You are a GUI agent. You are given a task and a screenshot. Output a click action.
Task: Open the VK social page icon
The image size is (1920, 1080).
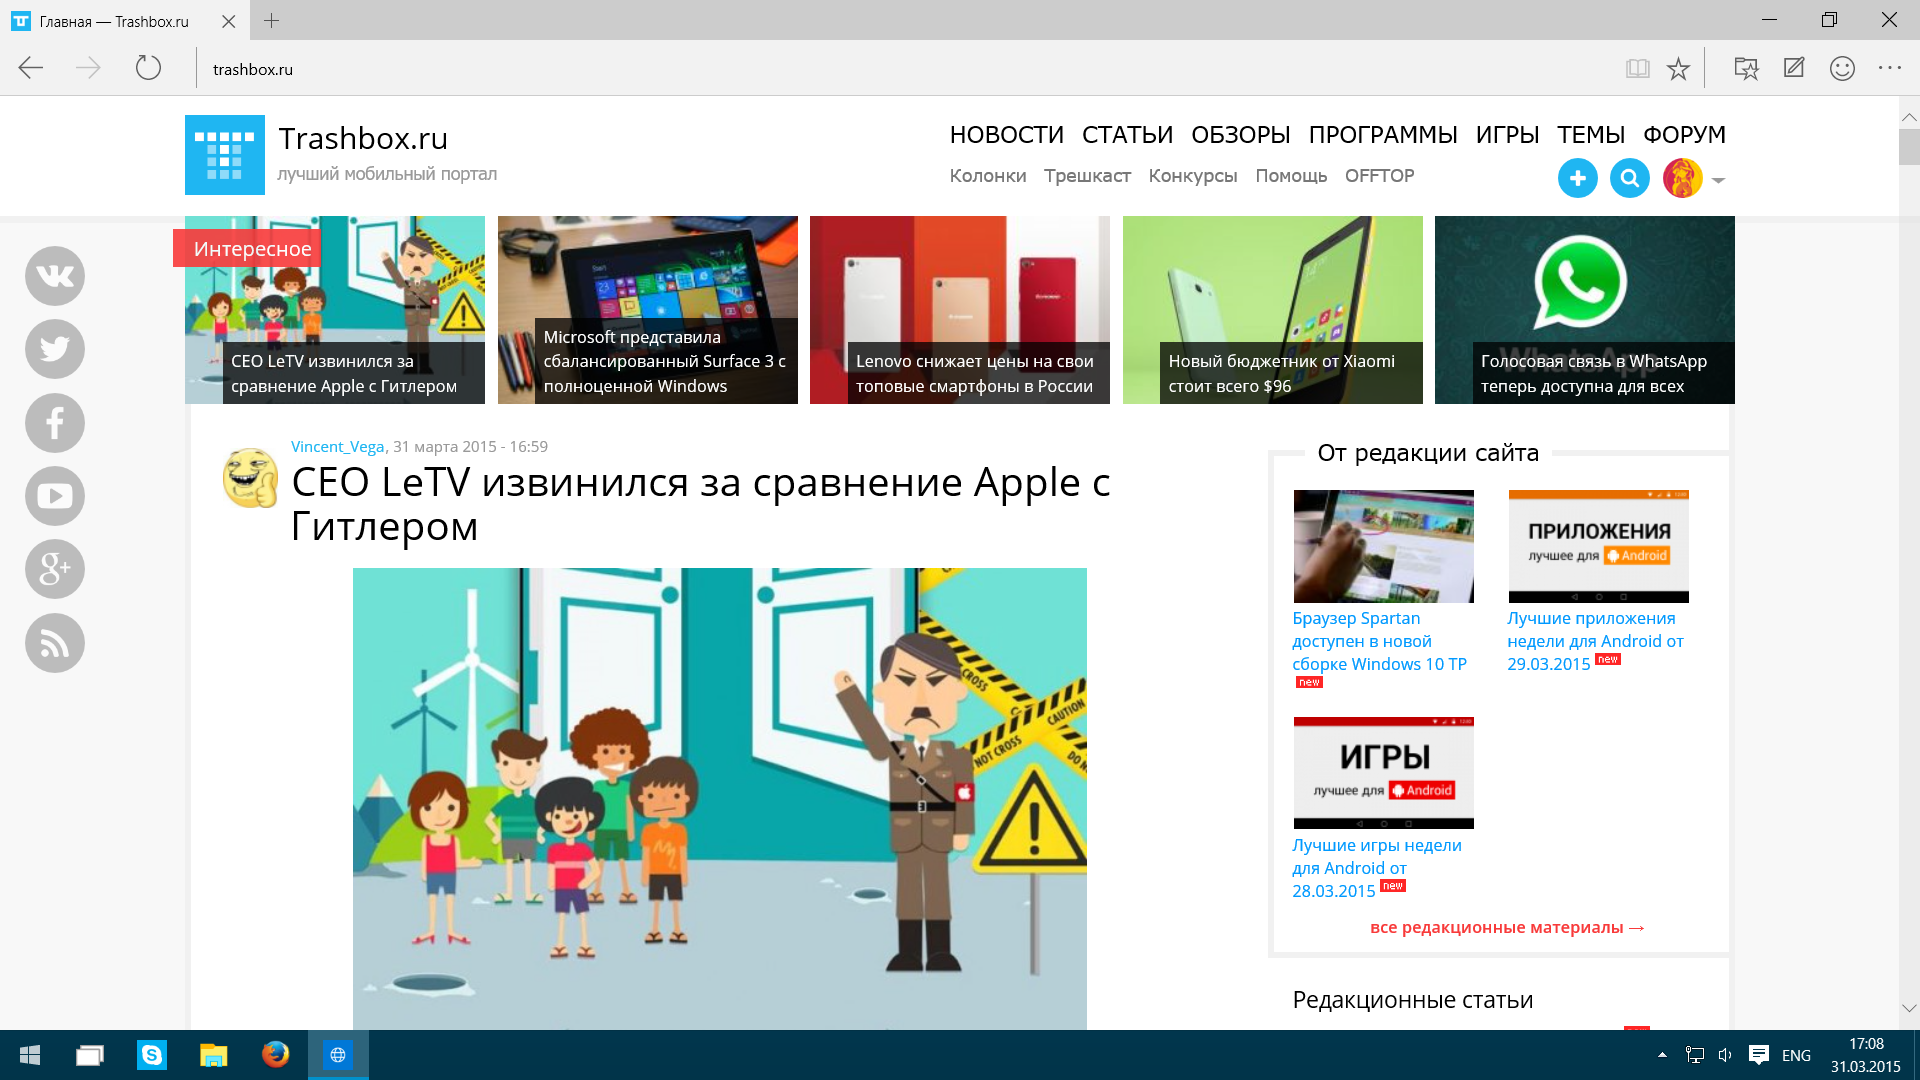tap(55, 276)
